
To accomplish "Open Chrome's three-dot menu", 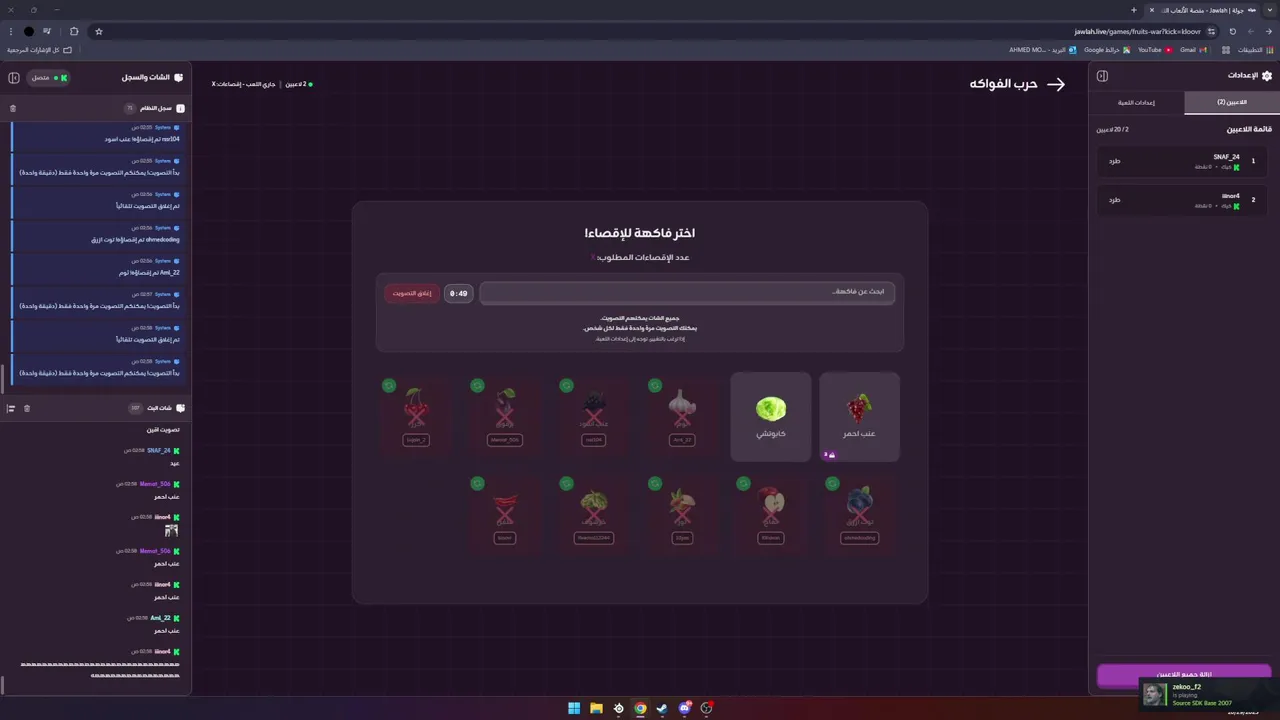I will tap(10, 31).
